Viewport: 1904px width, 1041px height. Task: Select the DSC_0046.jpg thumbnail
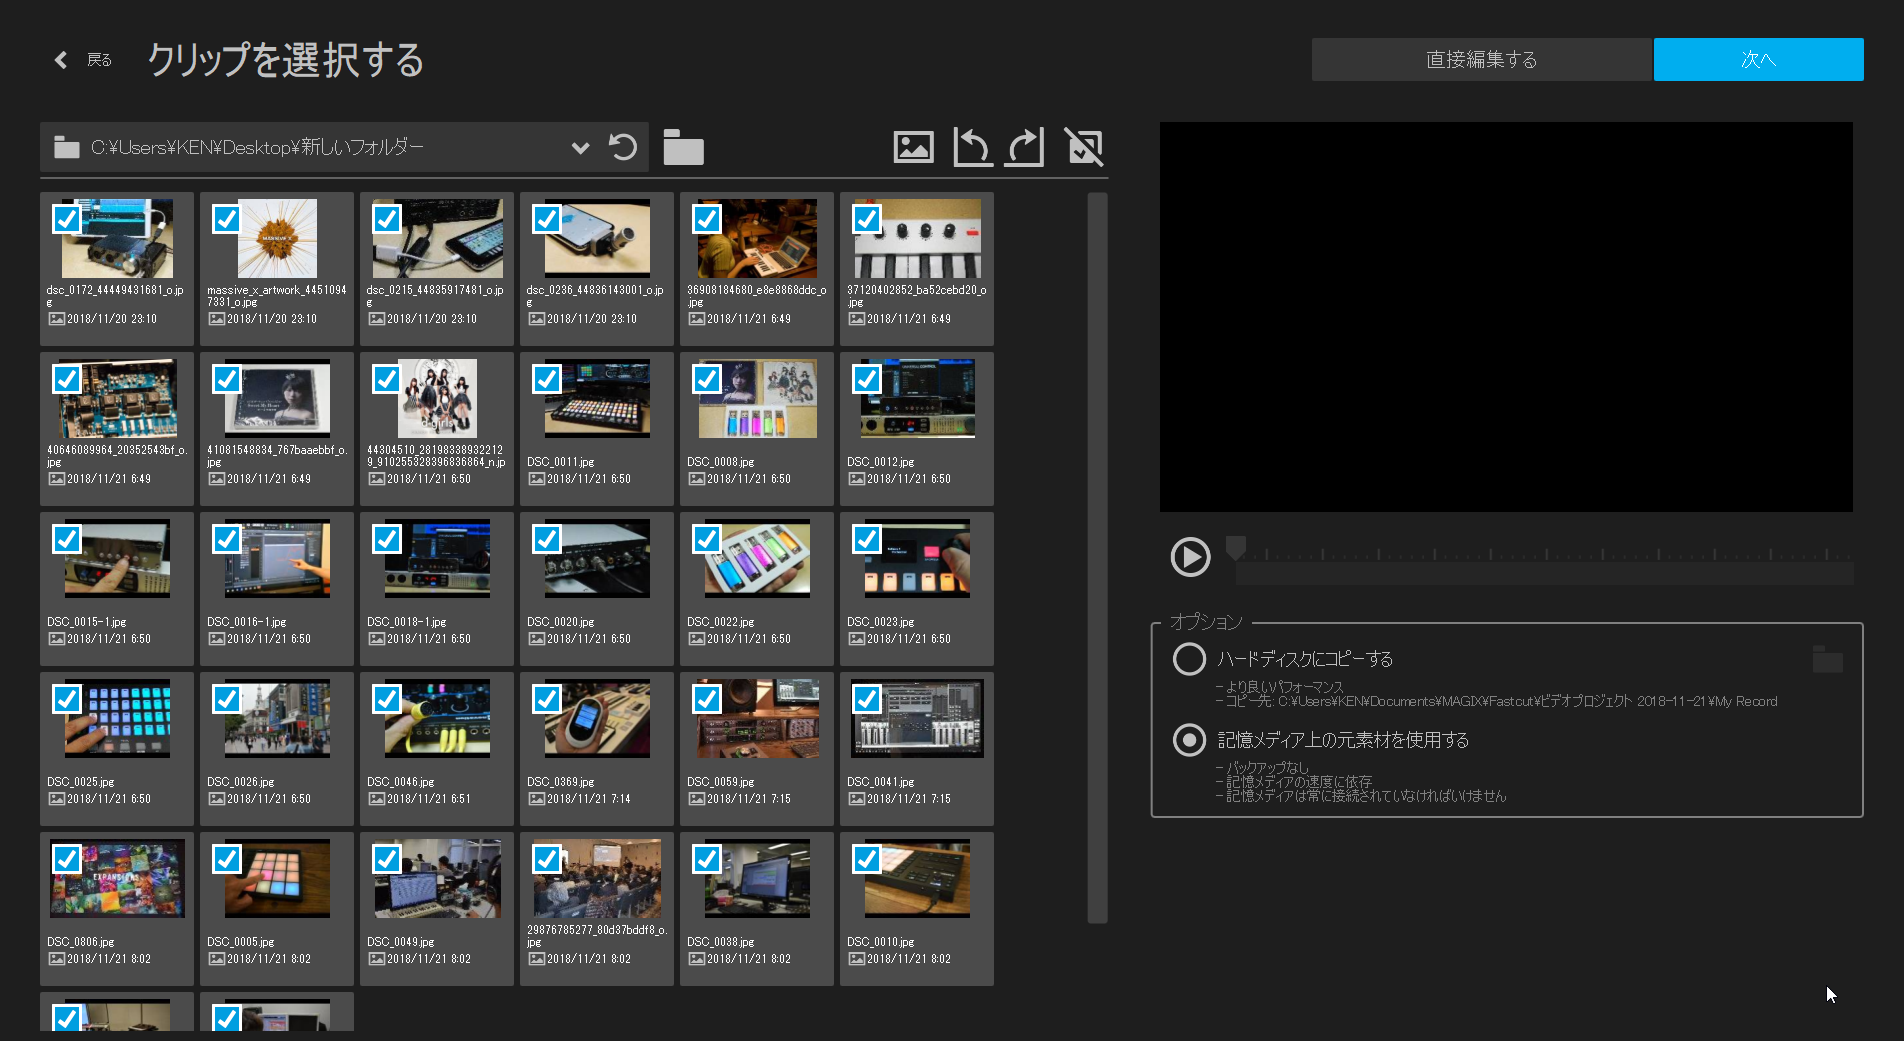click(437, 718)
